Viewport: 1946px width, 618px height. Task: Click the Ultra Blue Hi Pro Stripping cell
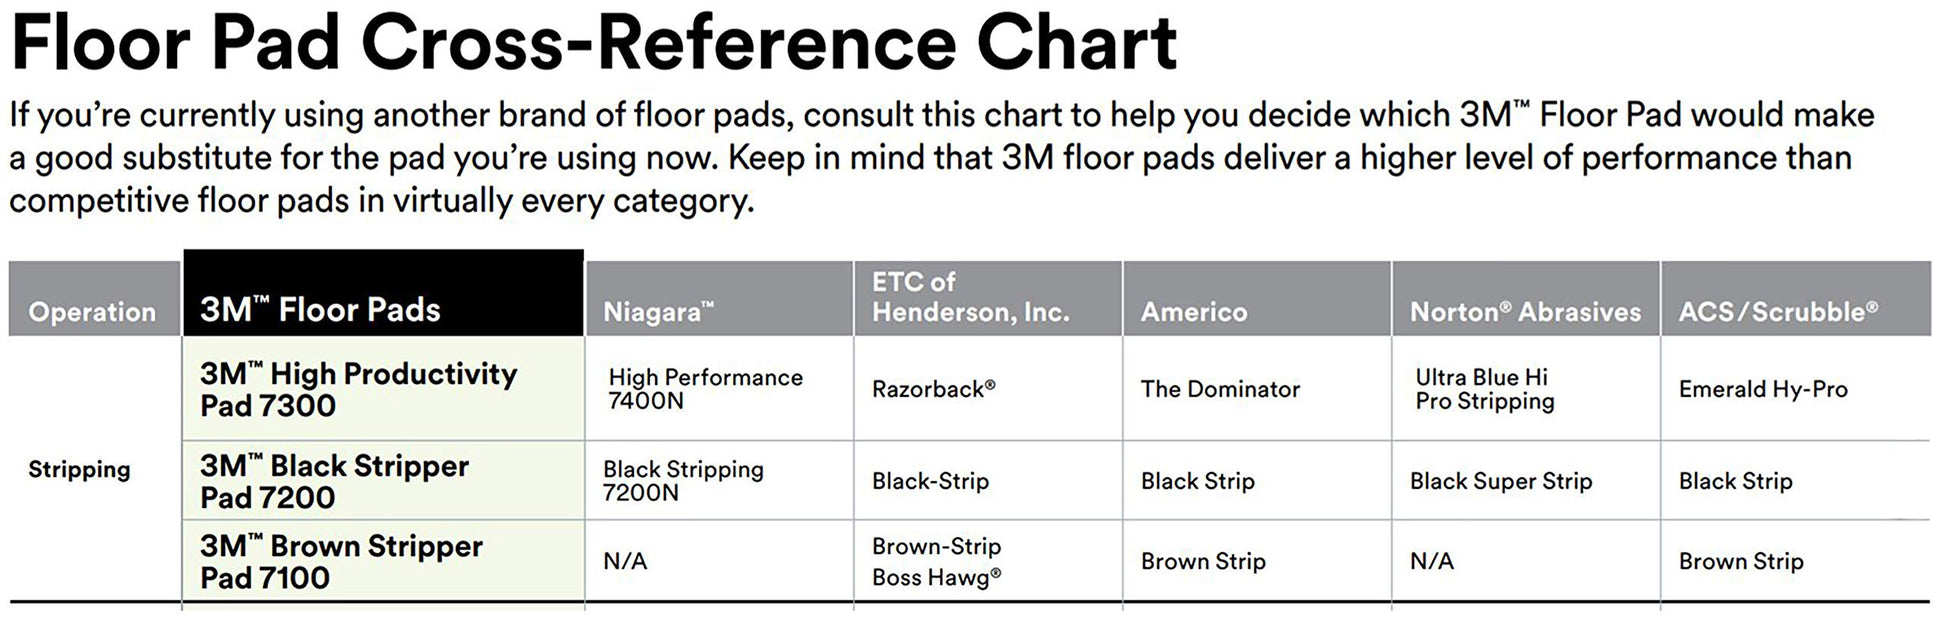[x=1485, y=389]
